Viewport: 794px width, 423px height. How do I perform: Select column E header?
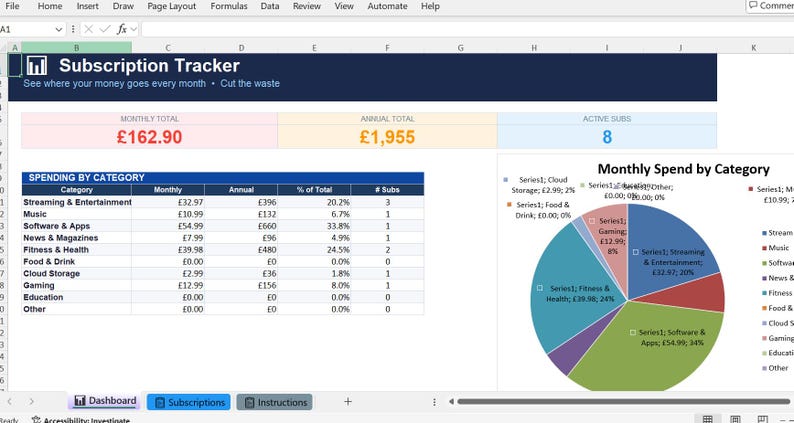(314, 48)
